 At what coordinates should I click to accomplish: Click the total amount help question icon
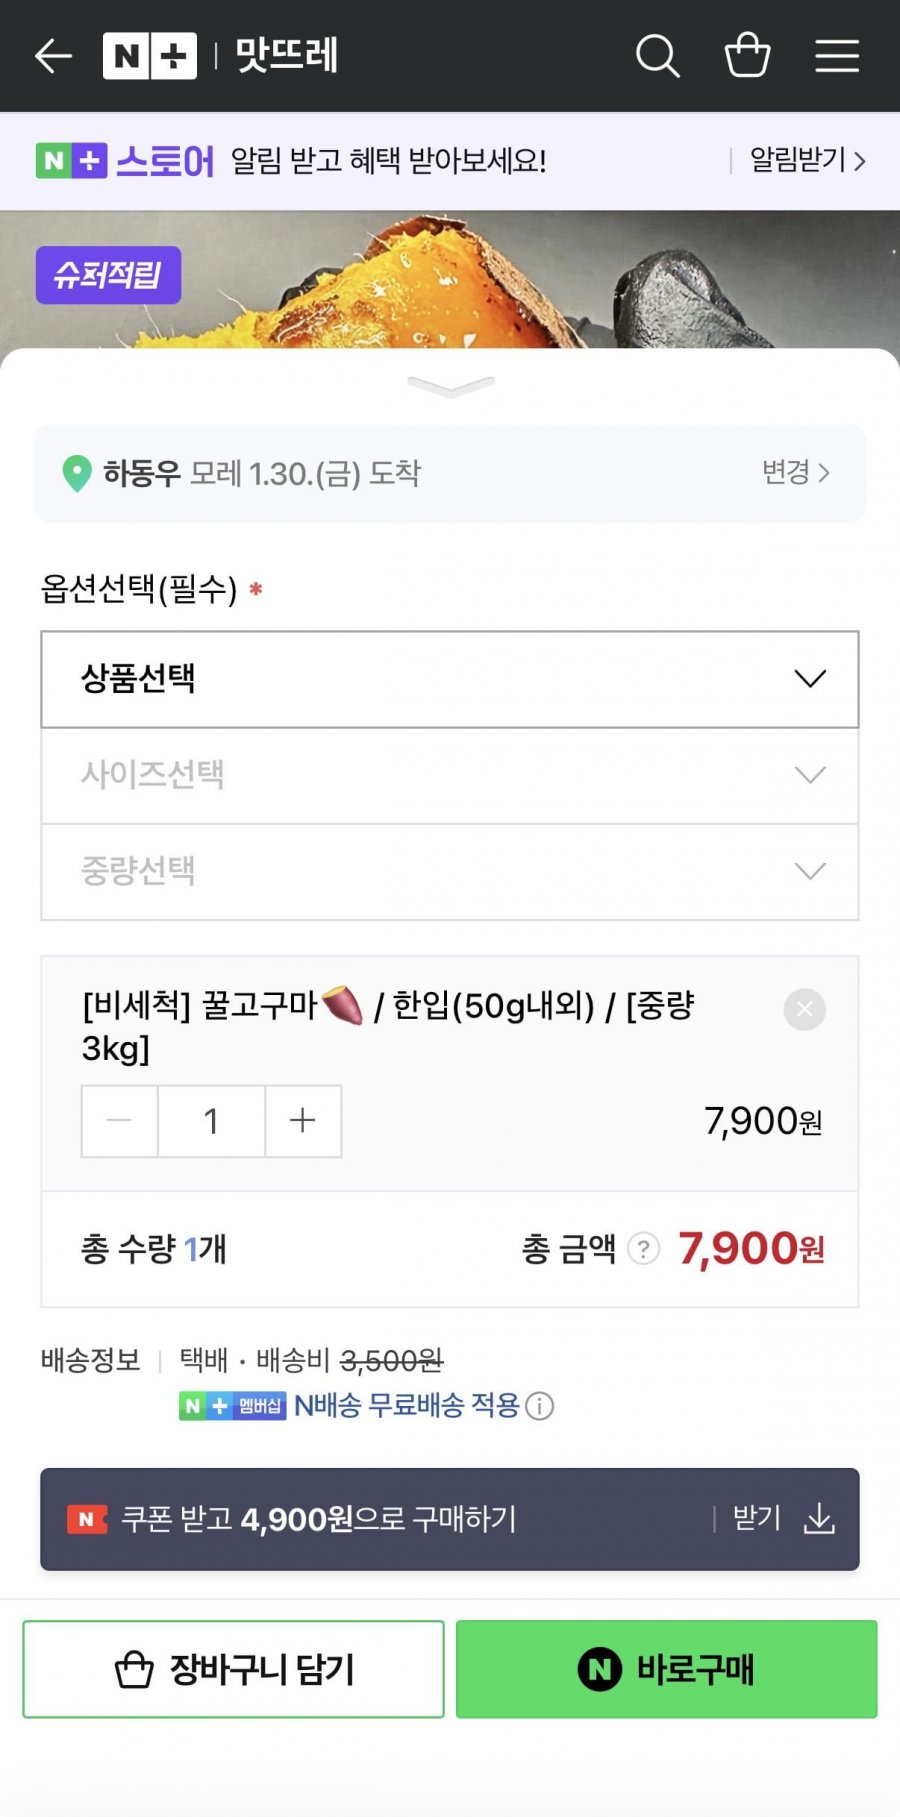644,1248
